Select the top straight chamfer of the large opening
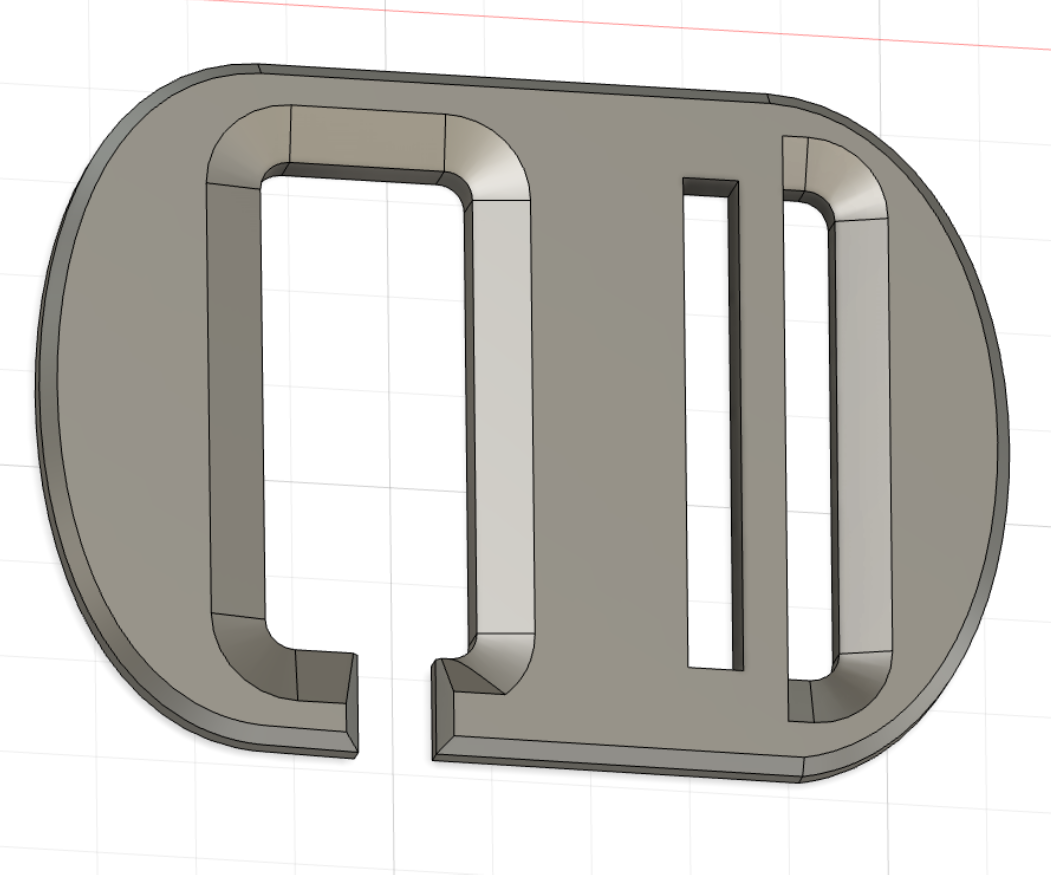The width and height of the screenshot is (1052, 880). [368, 139]
